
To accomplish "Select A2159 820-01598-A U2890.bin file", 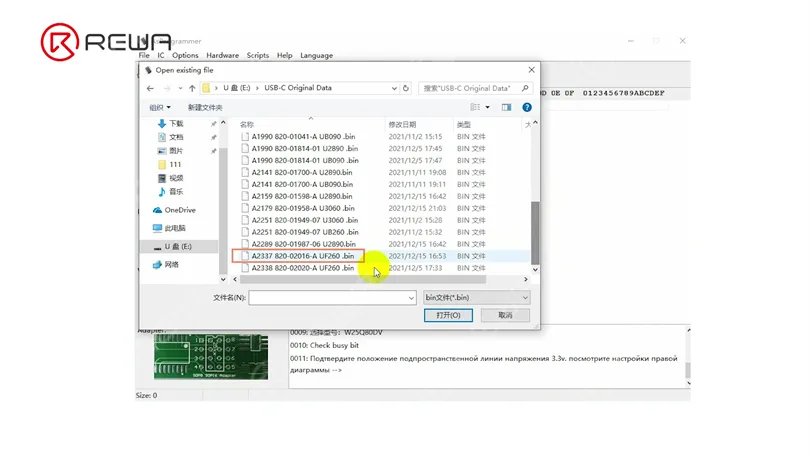I will click(x=302, y=197).
